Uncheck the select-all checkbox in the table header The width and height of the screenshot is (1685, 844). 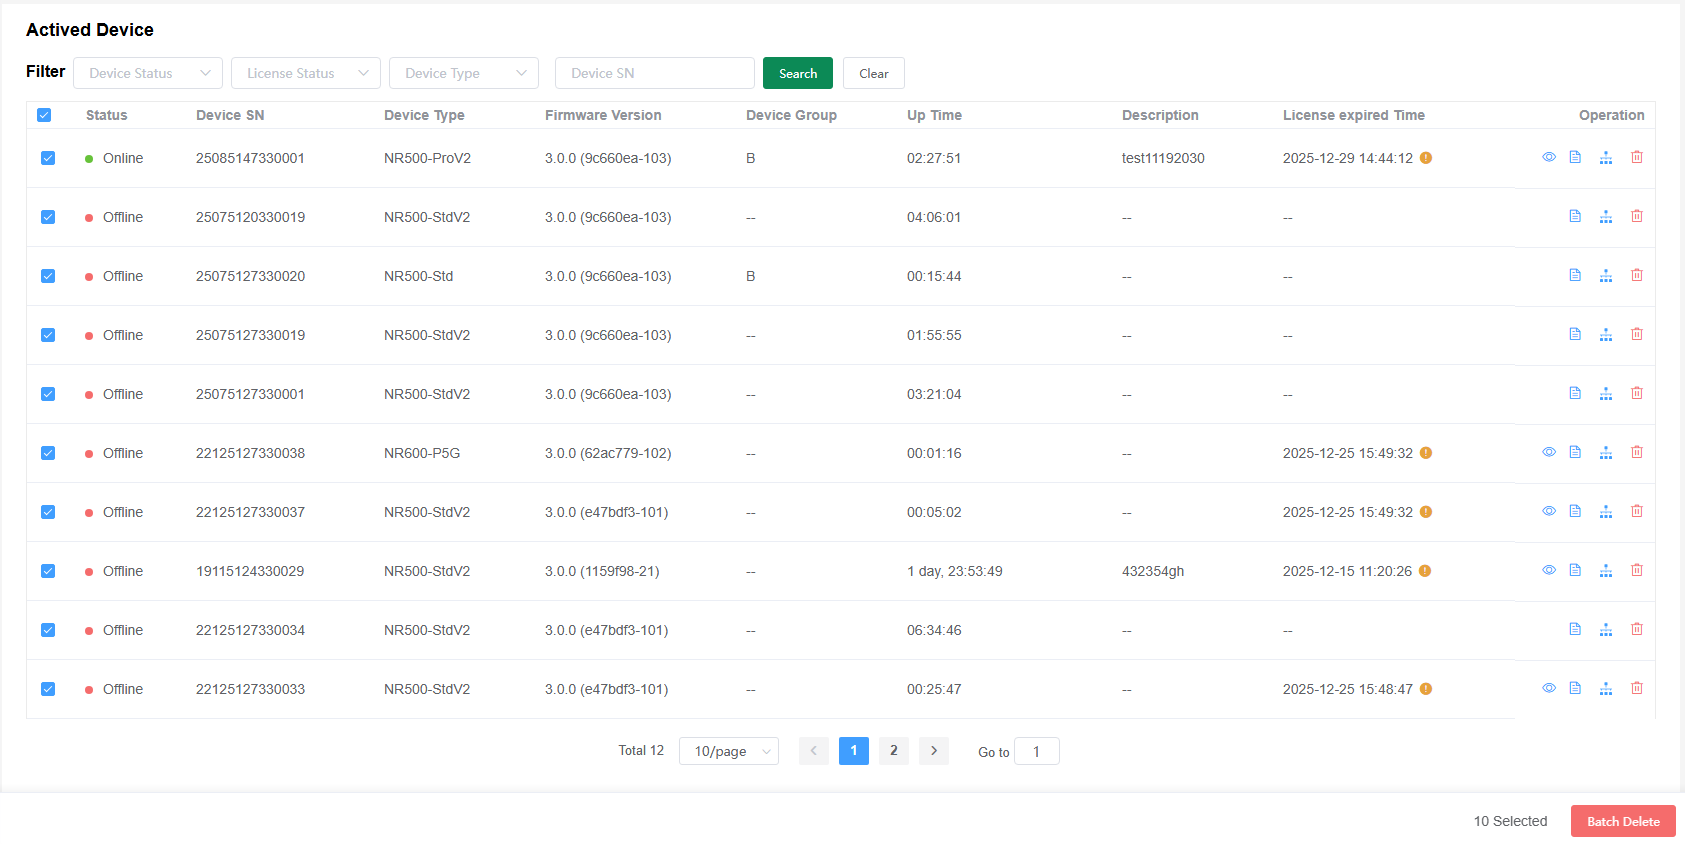(44, 115)
